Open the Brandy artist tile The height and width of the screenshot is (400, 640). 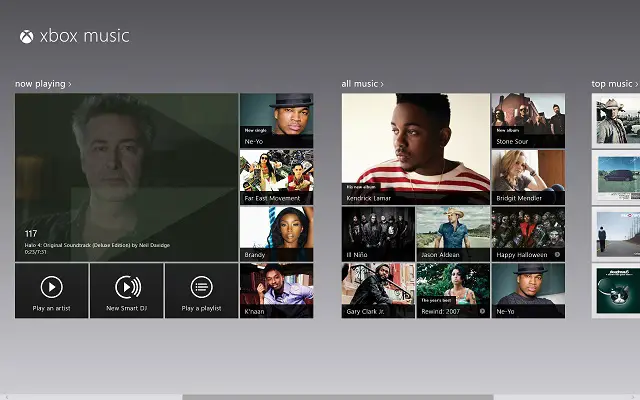277,234
